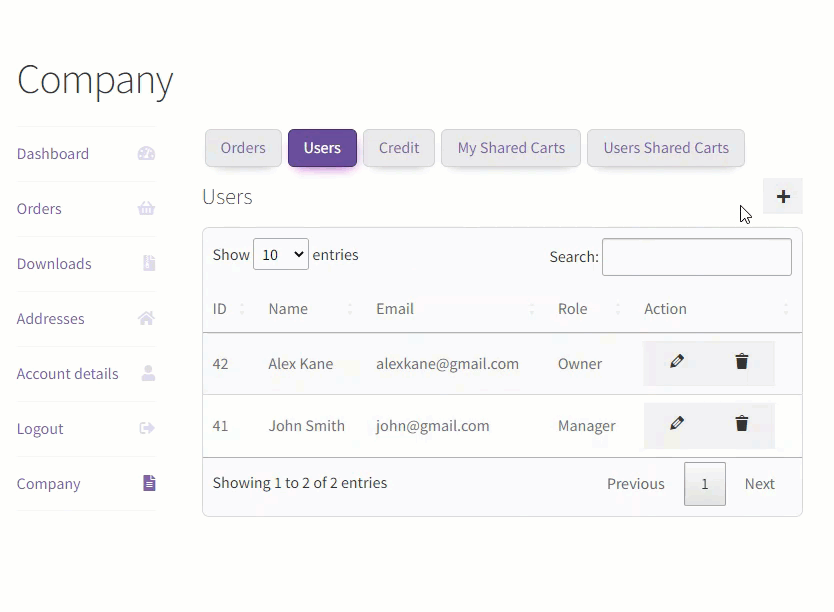This screenshot has height=612, width=834.
Task: Open Company link in the sidebar
Action: 48,484
